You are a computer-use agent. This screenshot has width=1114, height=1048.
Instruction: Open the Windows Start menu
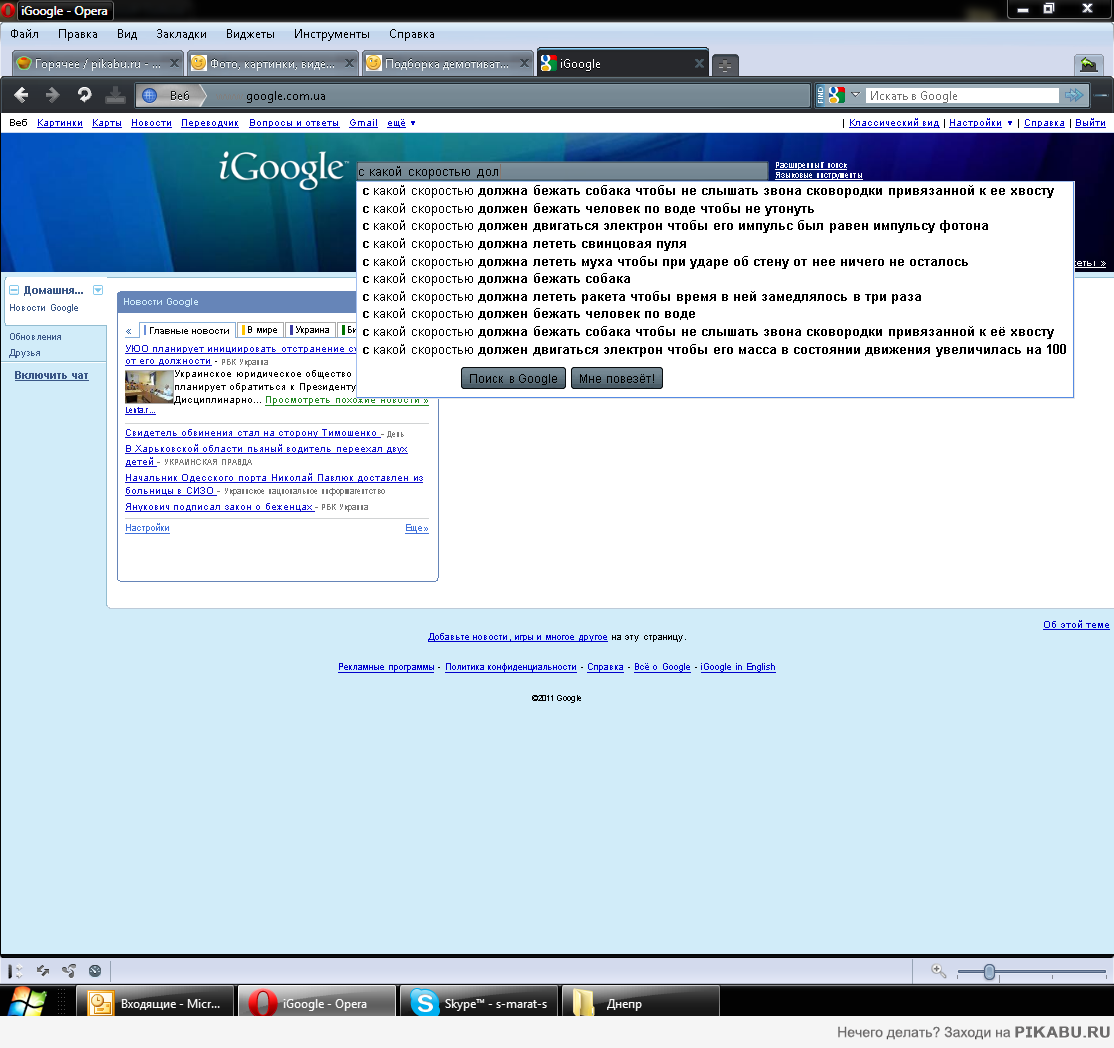[x=27, y=1003]
